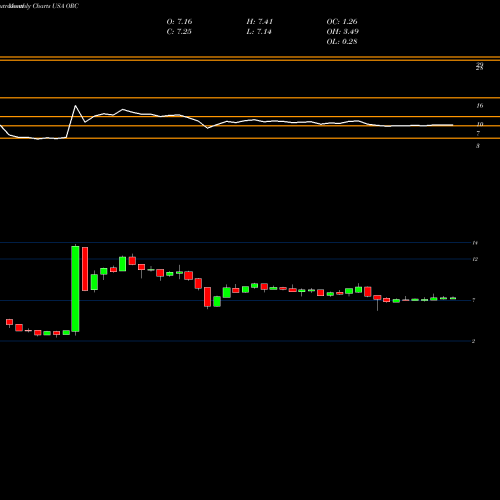
Task: Click the tallest green candlestick
Action: pos(75,289)
